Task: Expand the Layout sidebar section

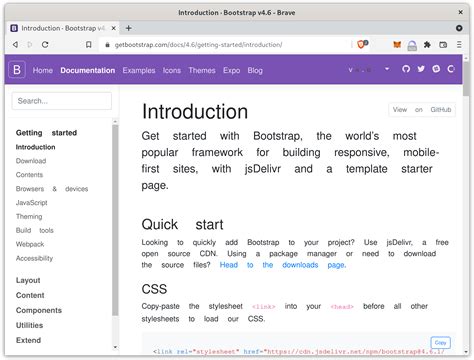Action: pyautogui.click(x=28, y=280)
